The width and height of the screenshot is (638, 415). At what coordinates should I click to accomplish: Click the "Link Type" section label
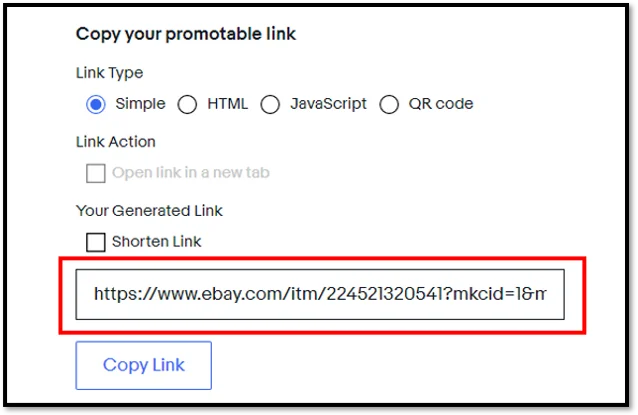point(109,73)
